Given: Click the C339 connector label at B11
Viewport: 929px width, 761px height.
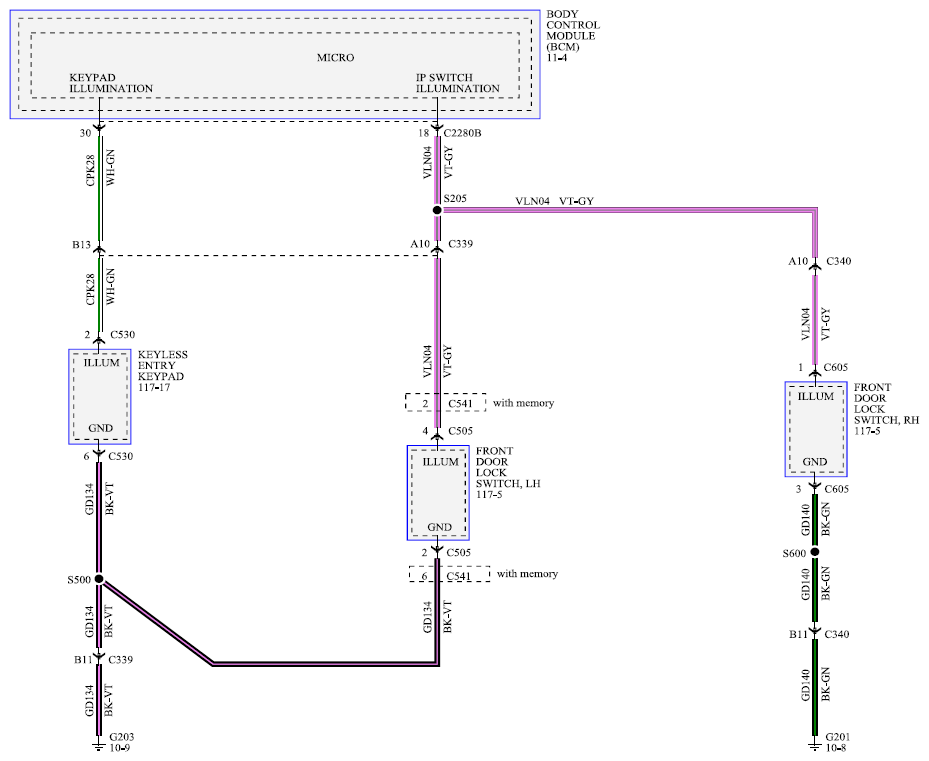Looking at the screenshot, I should (120, 660).
